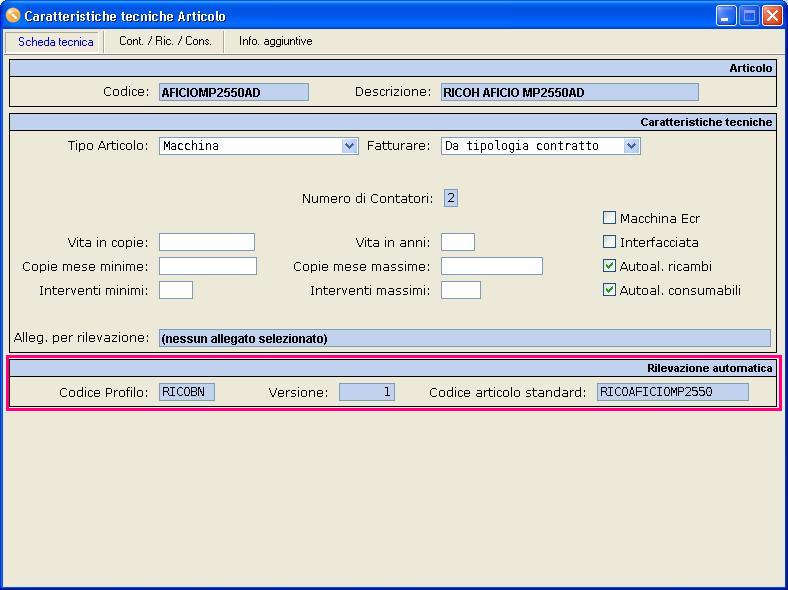Click the Codice articolo standard field
788x590 pixels.
[x=672, y=392]
